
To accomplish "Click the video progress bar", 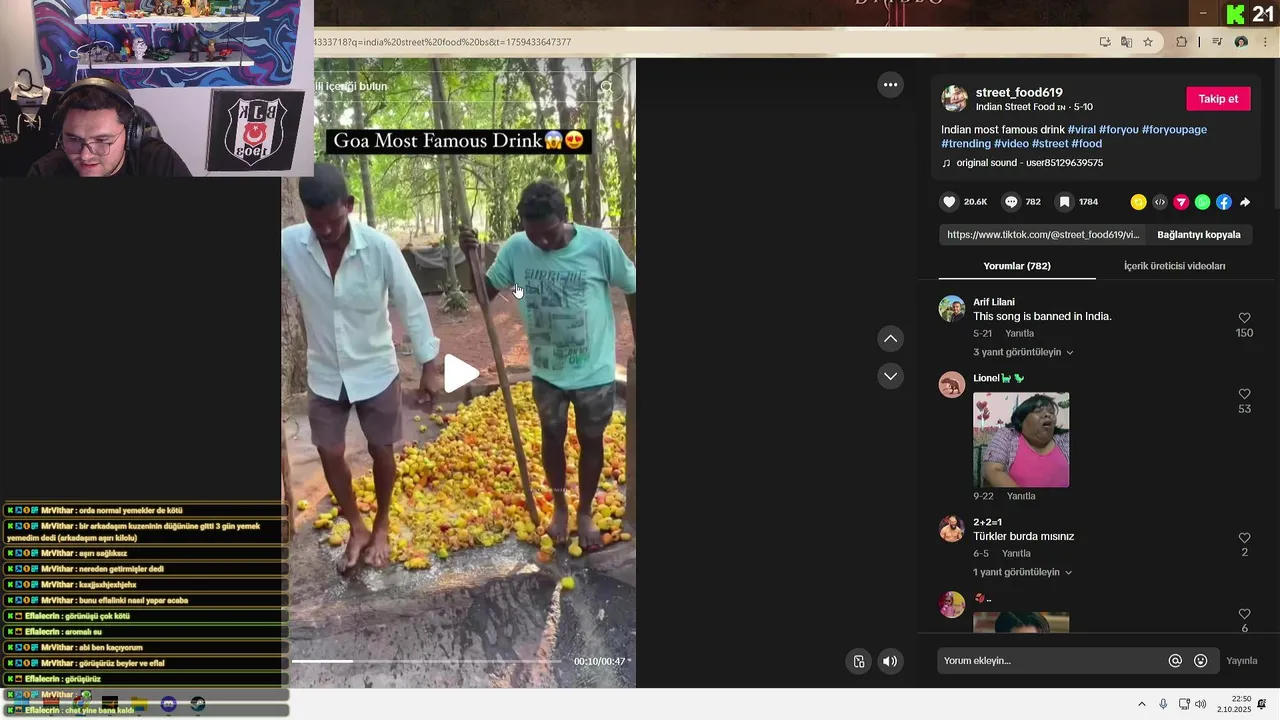I will tap(427, 661).
